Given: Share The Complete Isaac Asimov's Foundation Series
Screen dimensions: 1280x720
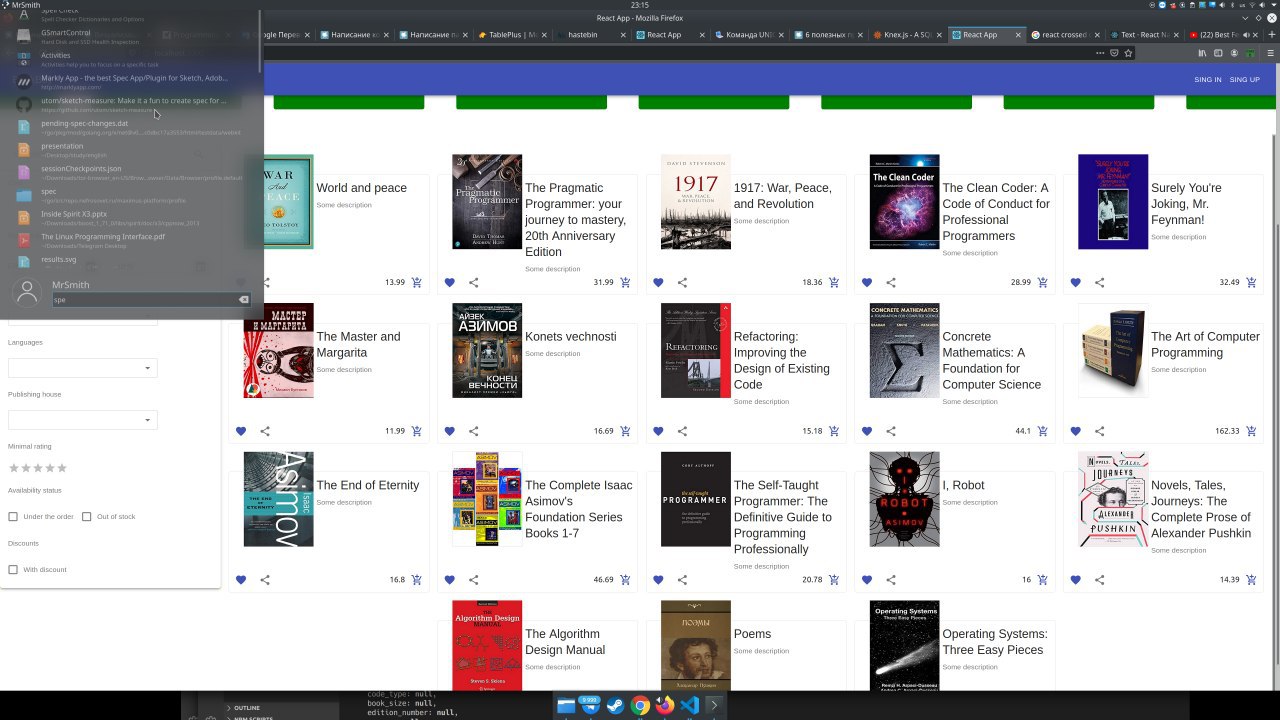Looking at the screenshot, I should tap(474, 580).
